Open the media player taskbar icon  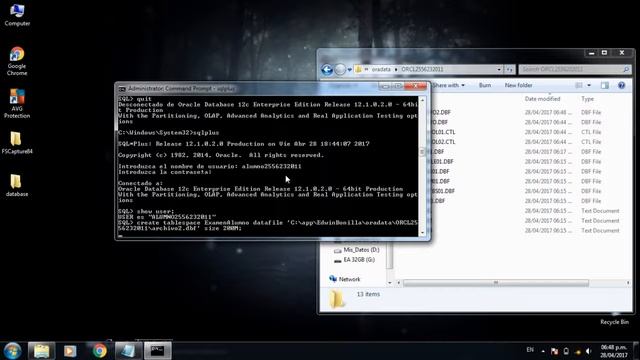(70, 351)
